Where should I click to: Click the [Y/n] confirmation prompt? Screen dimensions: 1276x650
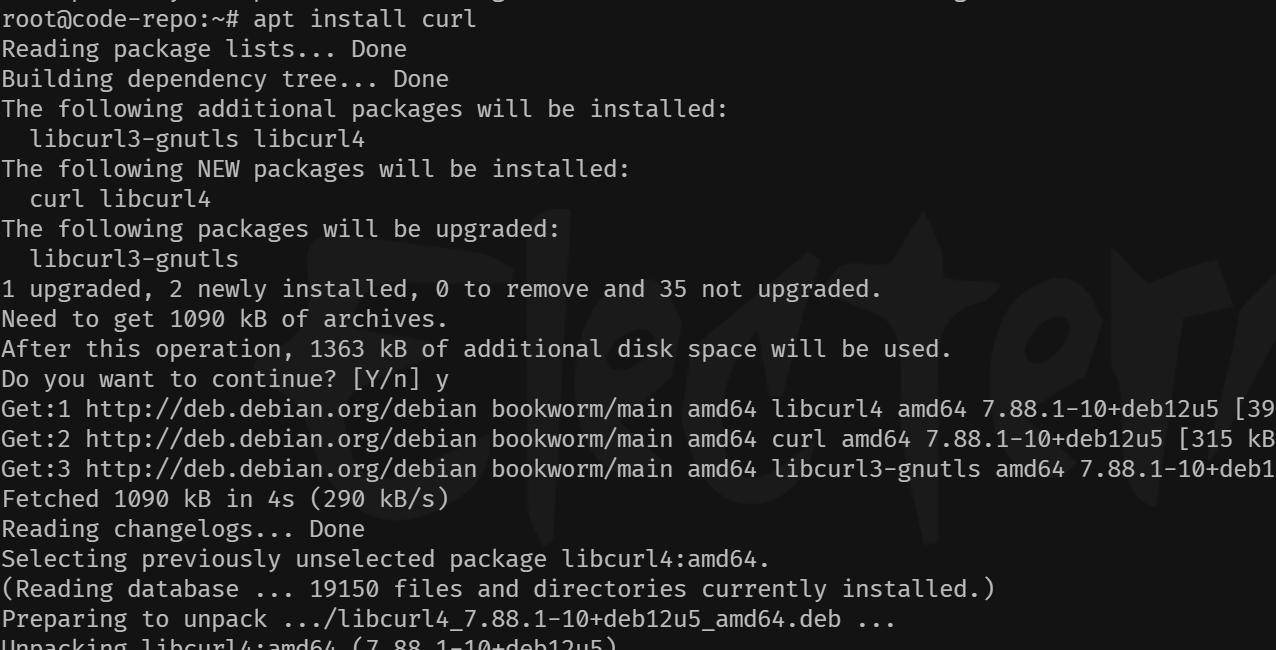pyautogui.click(x=386, y=379)
